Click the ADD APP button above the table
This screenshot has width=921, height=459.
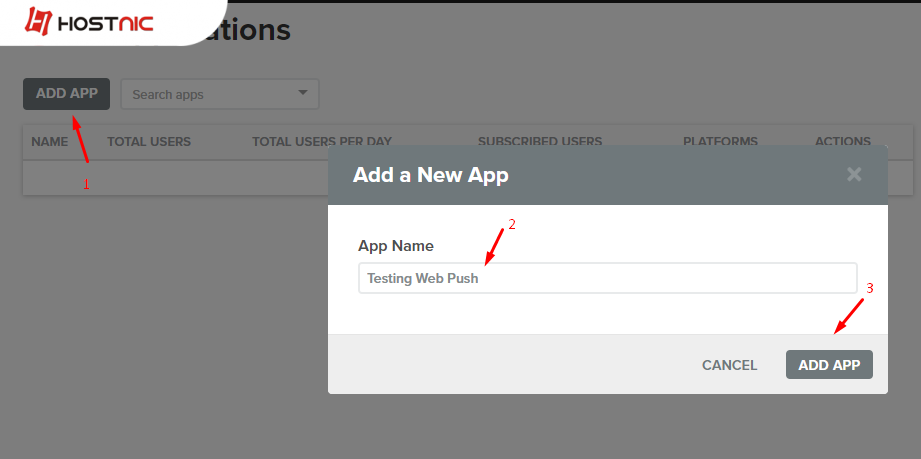(x=66, y=94)
